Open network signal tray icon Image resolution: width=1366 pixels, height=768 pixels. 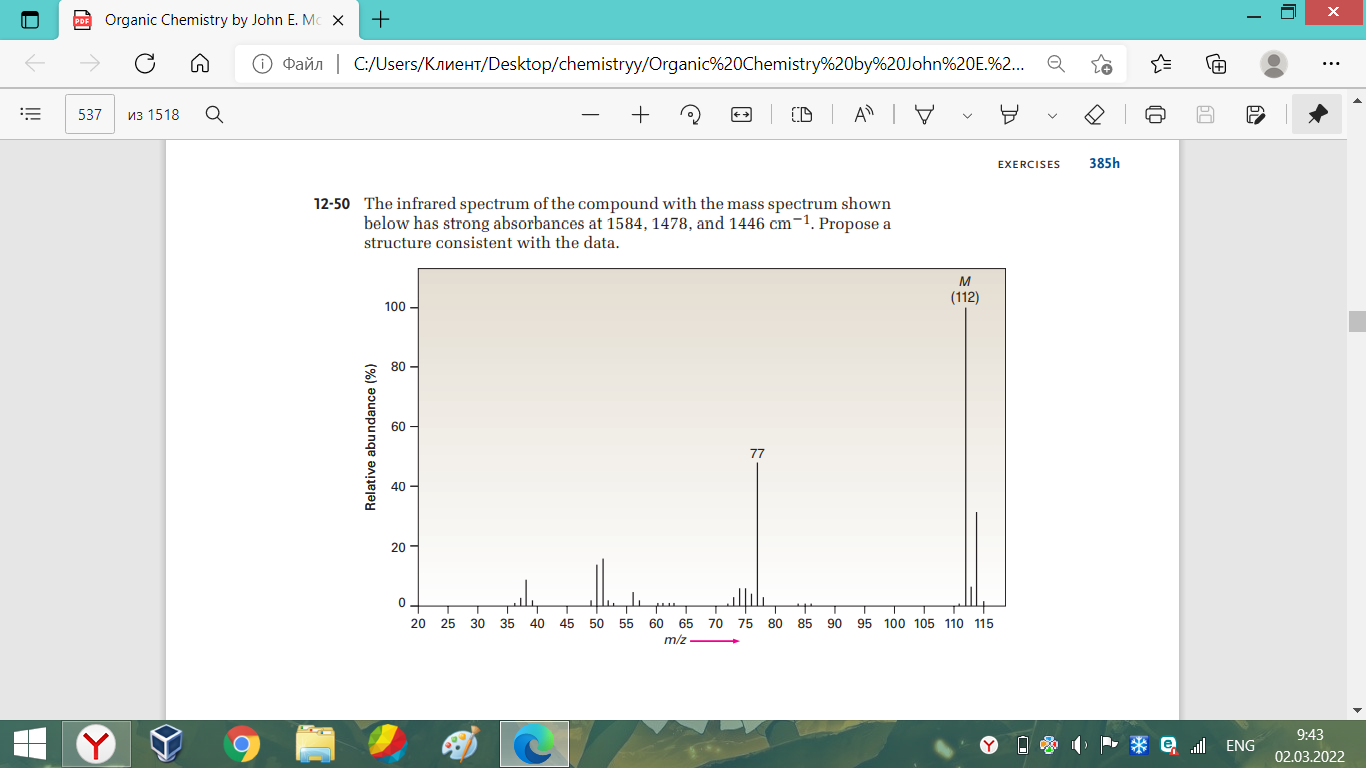pyautogui.click(x=1198, y=745)
